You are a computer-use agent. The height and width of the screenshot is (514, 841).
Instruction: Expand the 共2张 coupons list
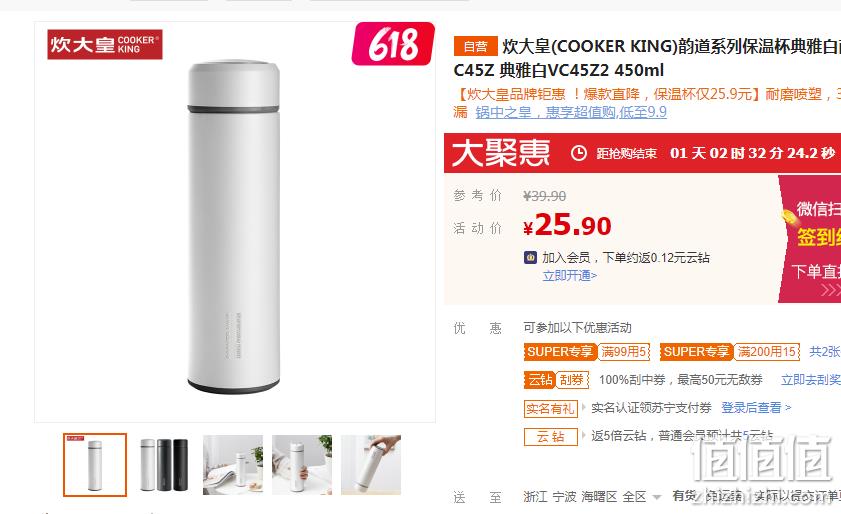pyautogui.click(x=825, y=351)
